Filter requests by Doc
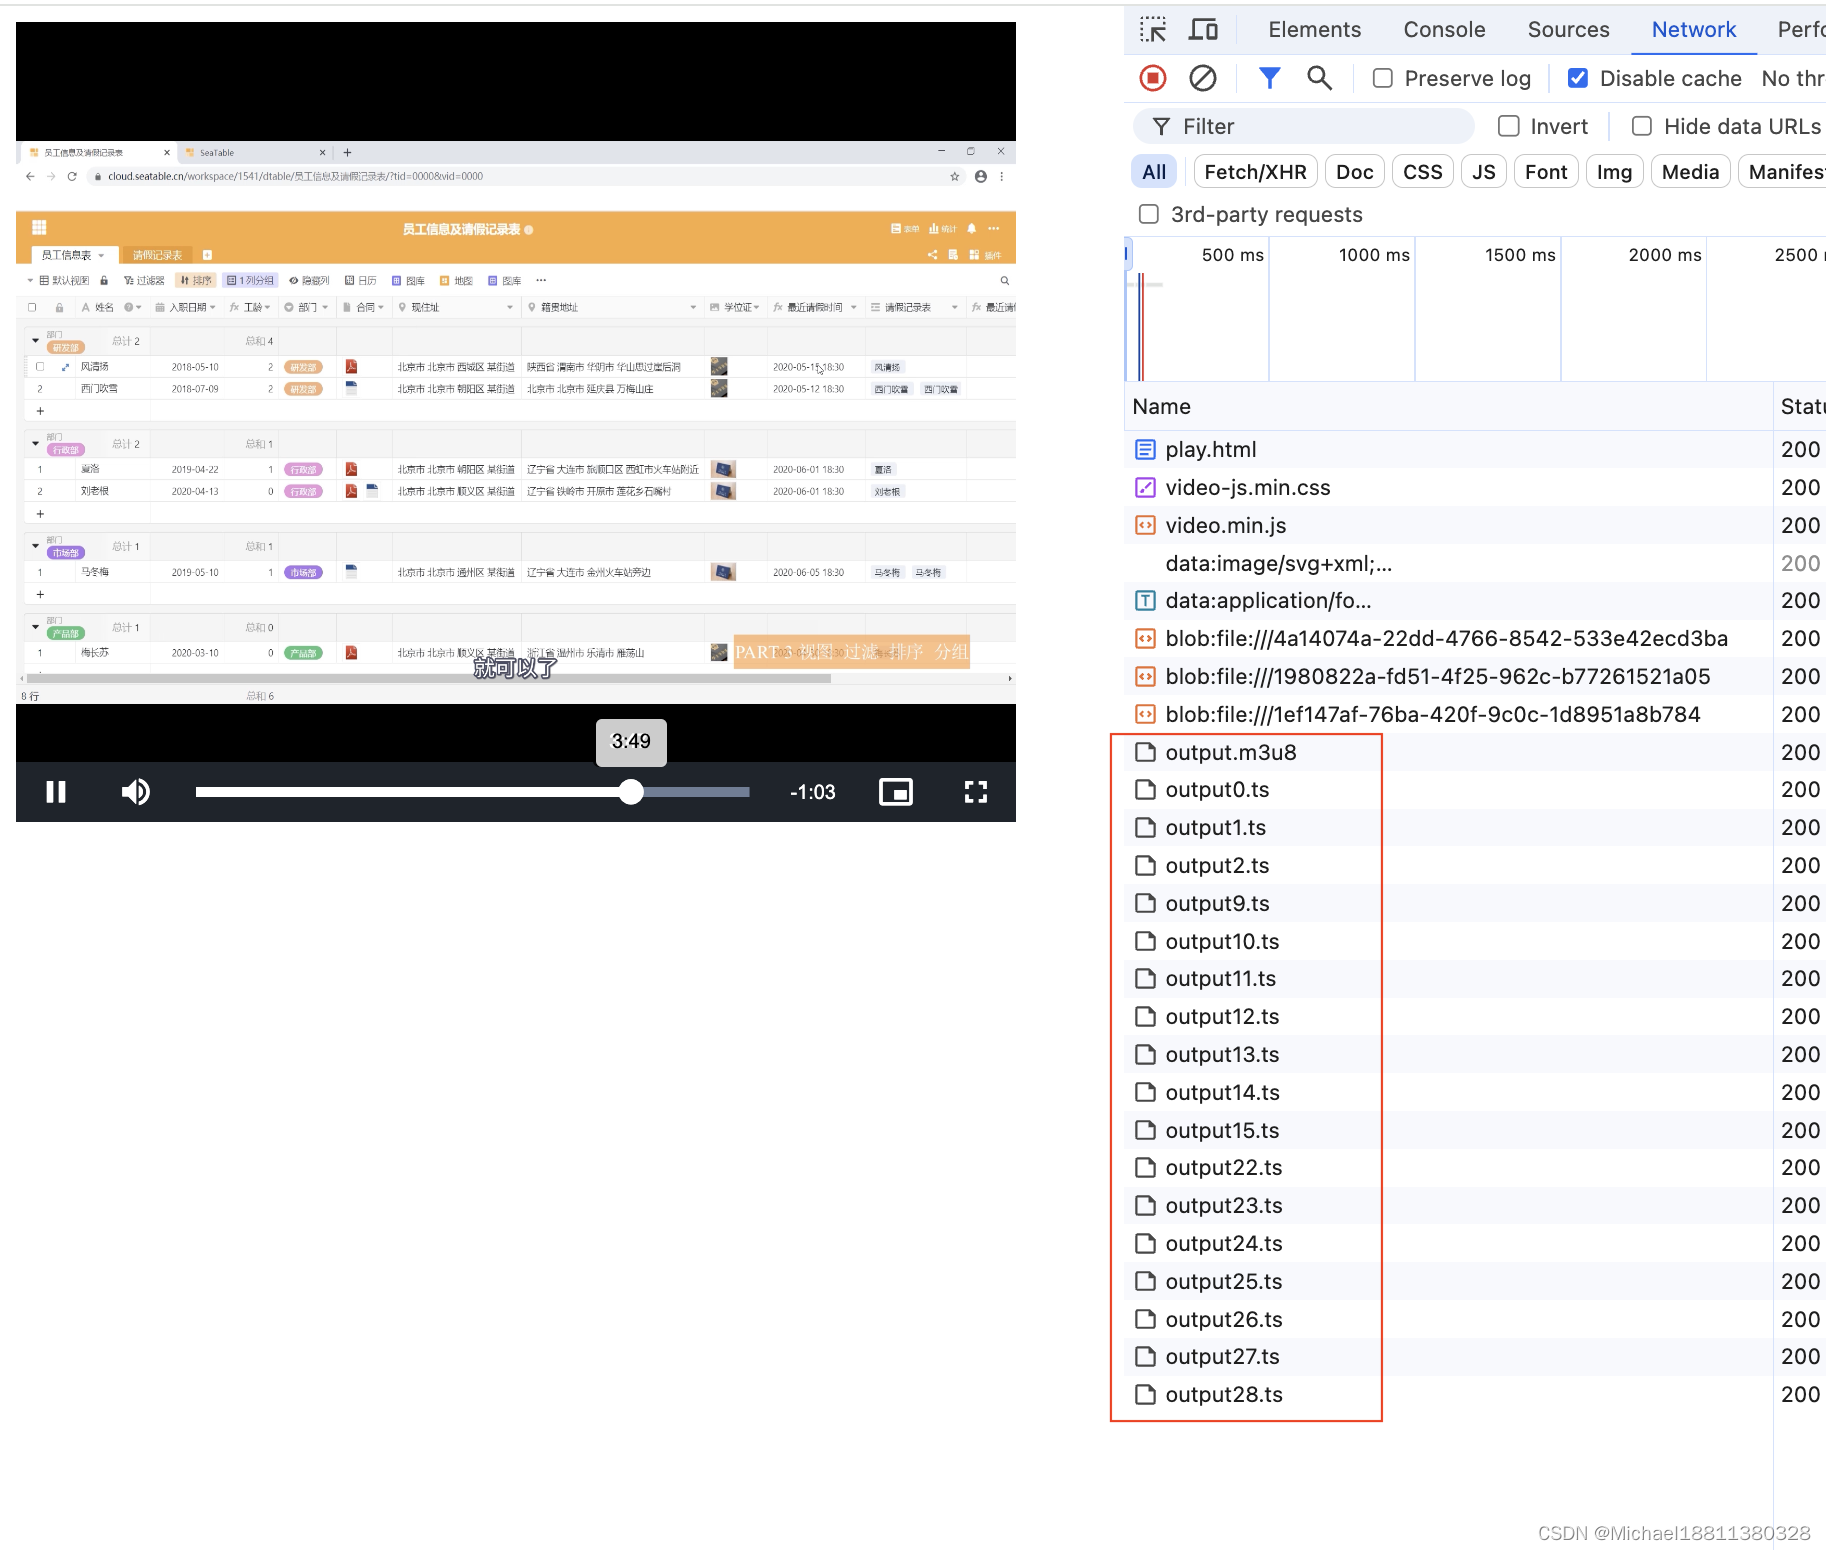 [x=1354, y=172]
